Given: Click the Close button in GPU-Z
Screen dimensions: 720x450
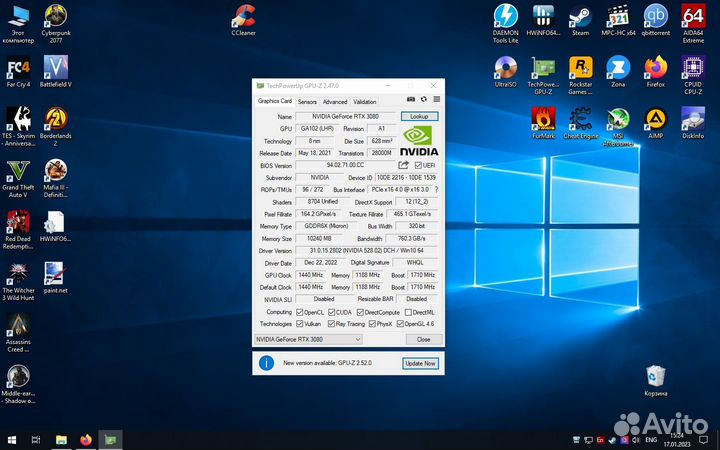Looking at the screenshot, I should pos(424,339).
